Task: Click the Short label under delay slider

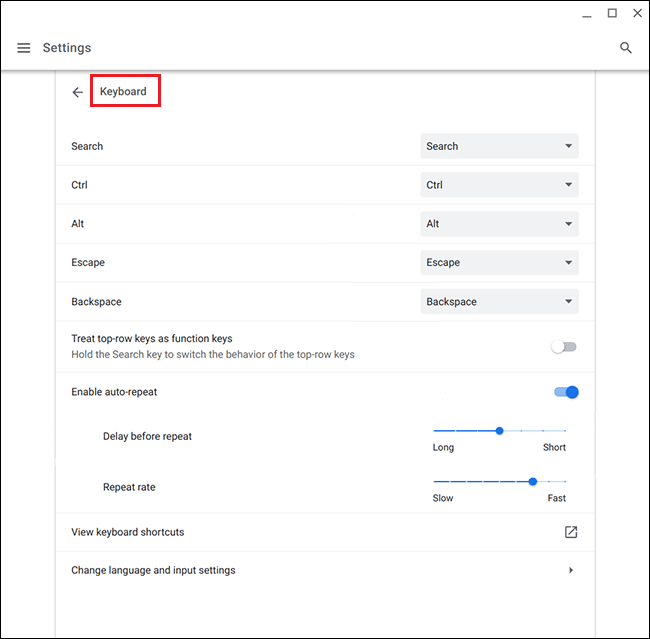Action: click(x=554, y=447)
